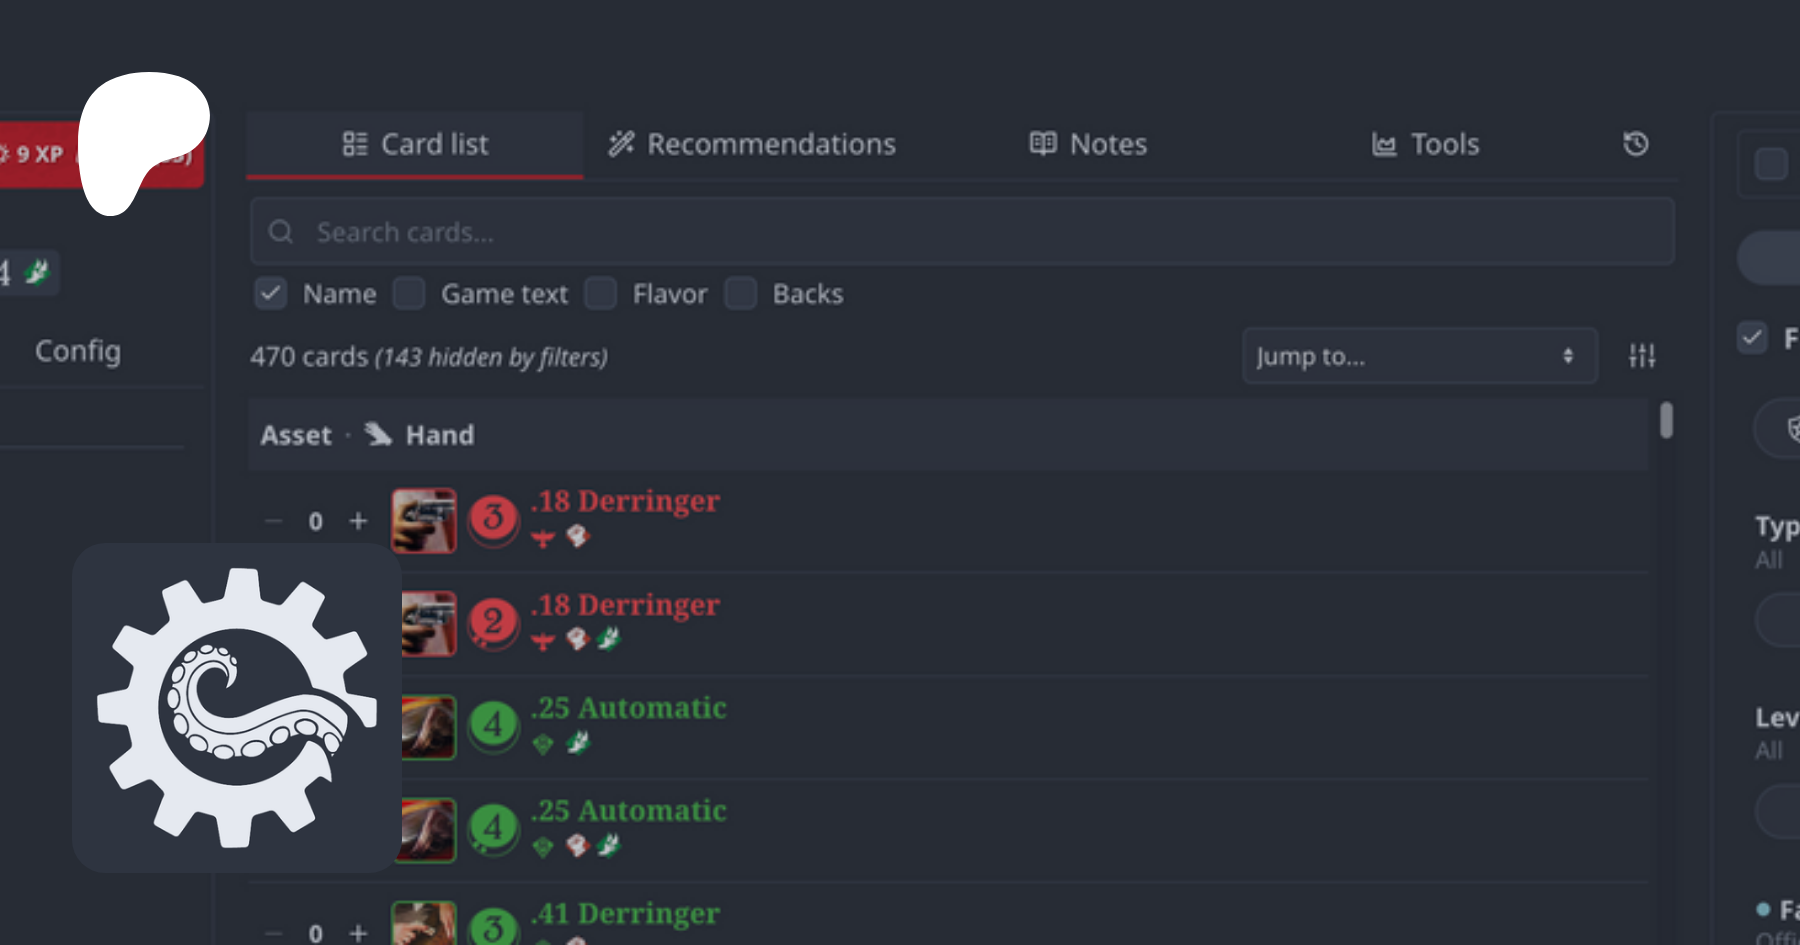Click the level 3 .18 Derringer cost icon
This screenshot has height=945, width=1800.
point(493,518)
